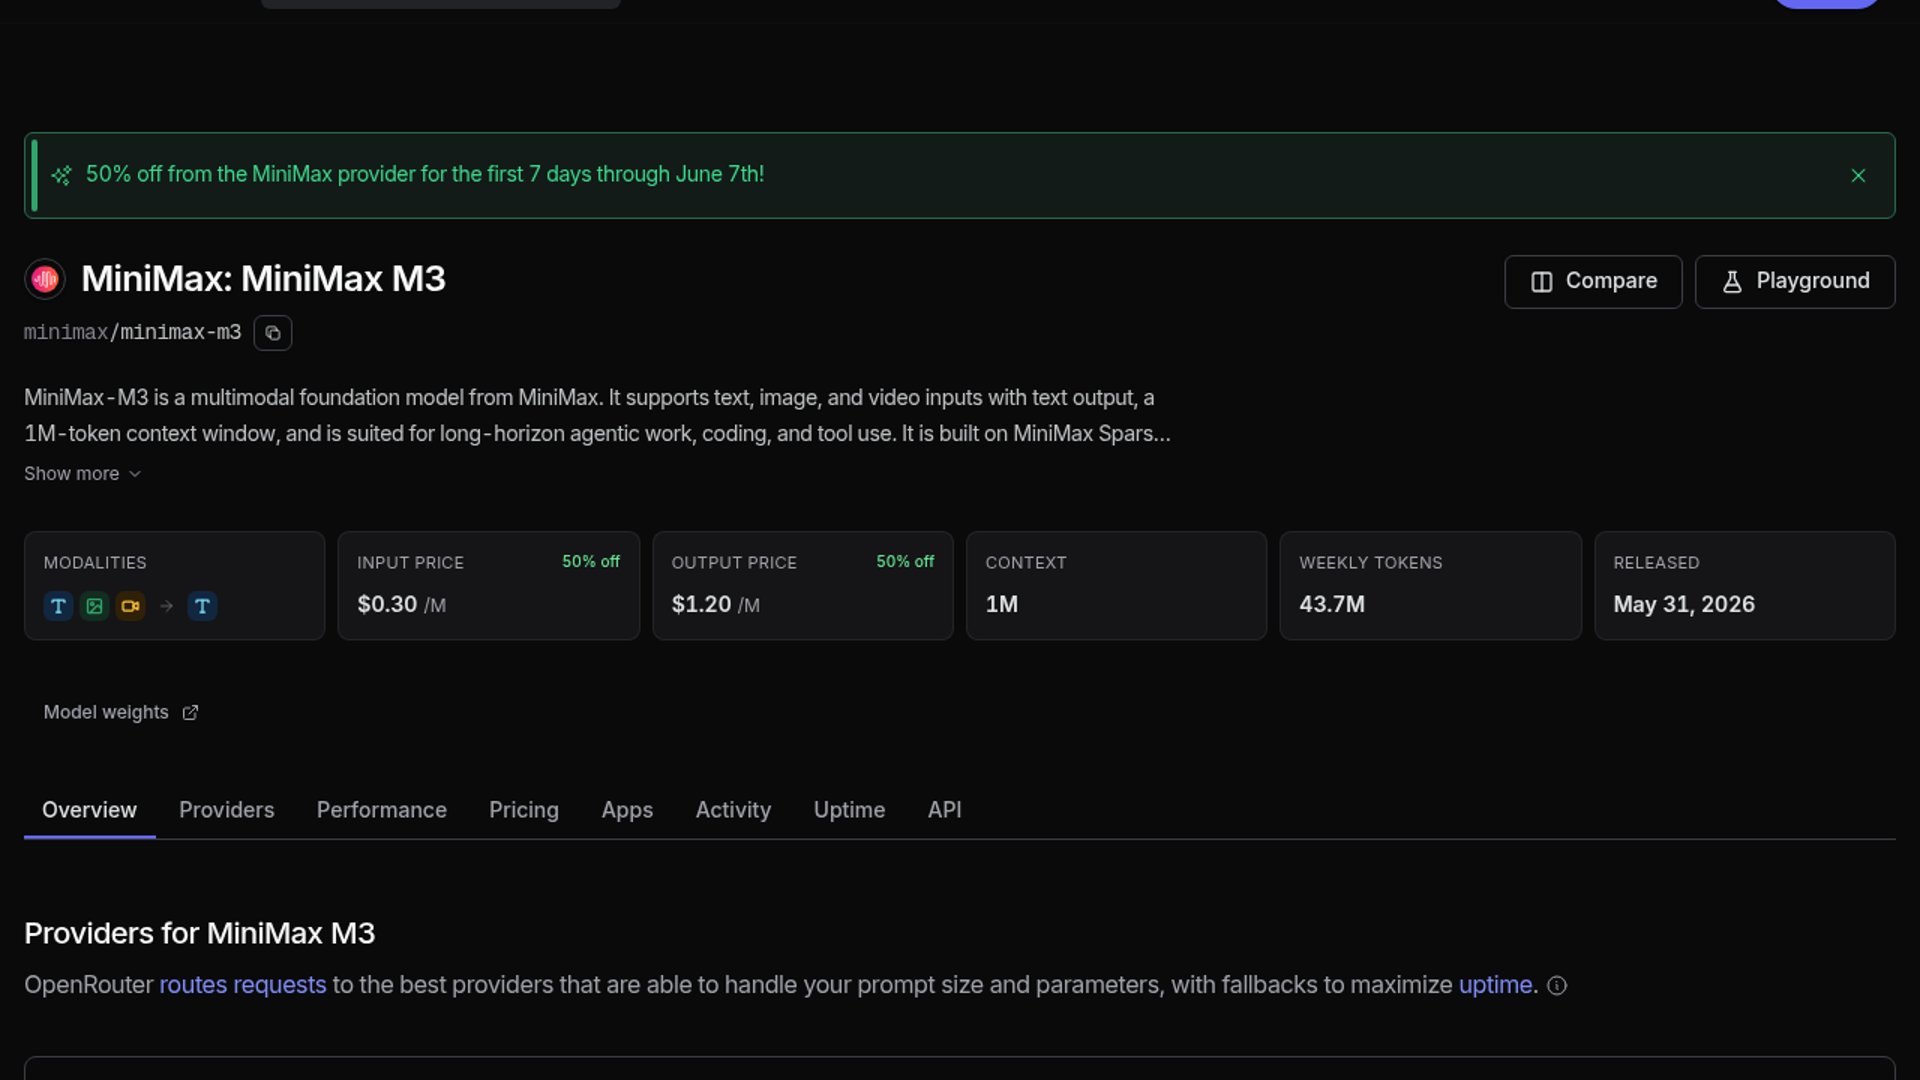
Task: Click the info icon after uptime sentence
Action: 1557,986
